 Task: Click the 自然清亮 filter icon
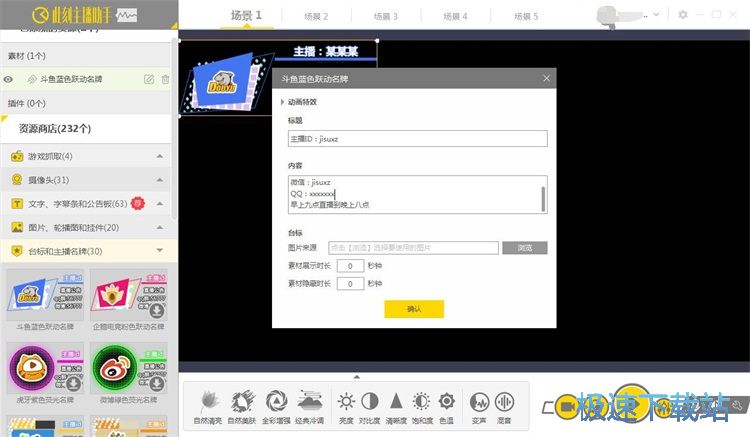206,401
